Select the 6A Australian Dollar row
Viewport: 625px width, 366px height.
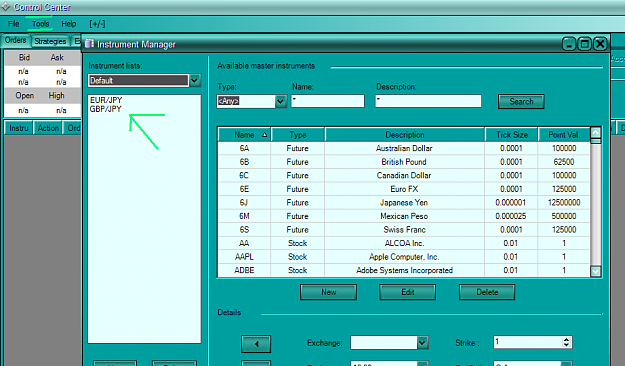pos(404,148)
